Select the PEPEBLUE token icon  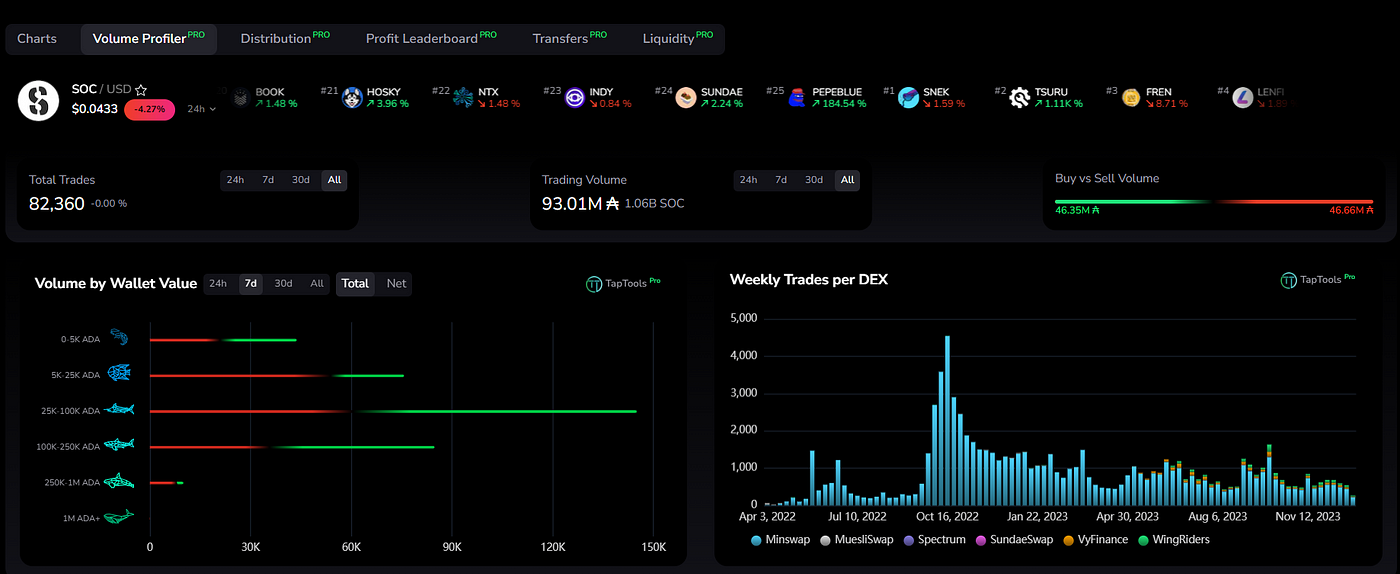797,97
